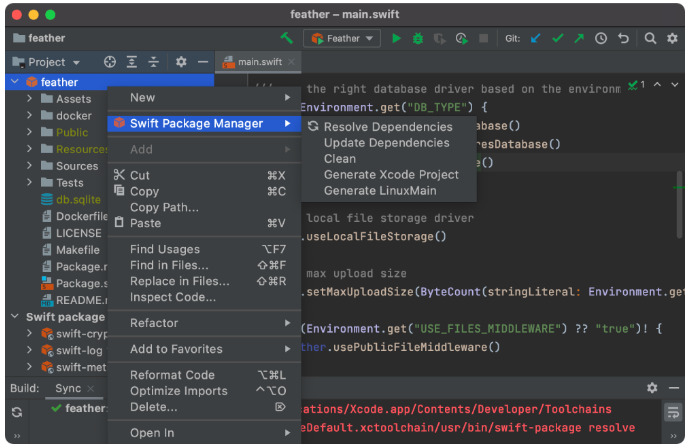Expand all in Project panel
Viewport: 692px width, 448px height.
click(132, 62)
